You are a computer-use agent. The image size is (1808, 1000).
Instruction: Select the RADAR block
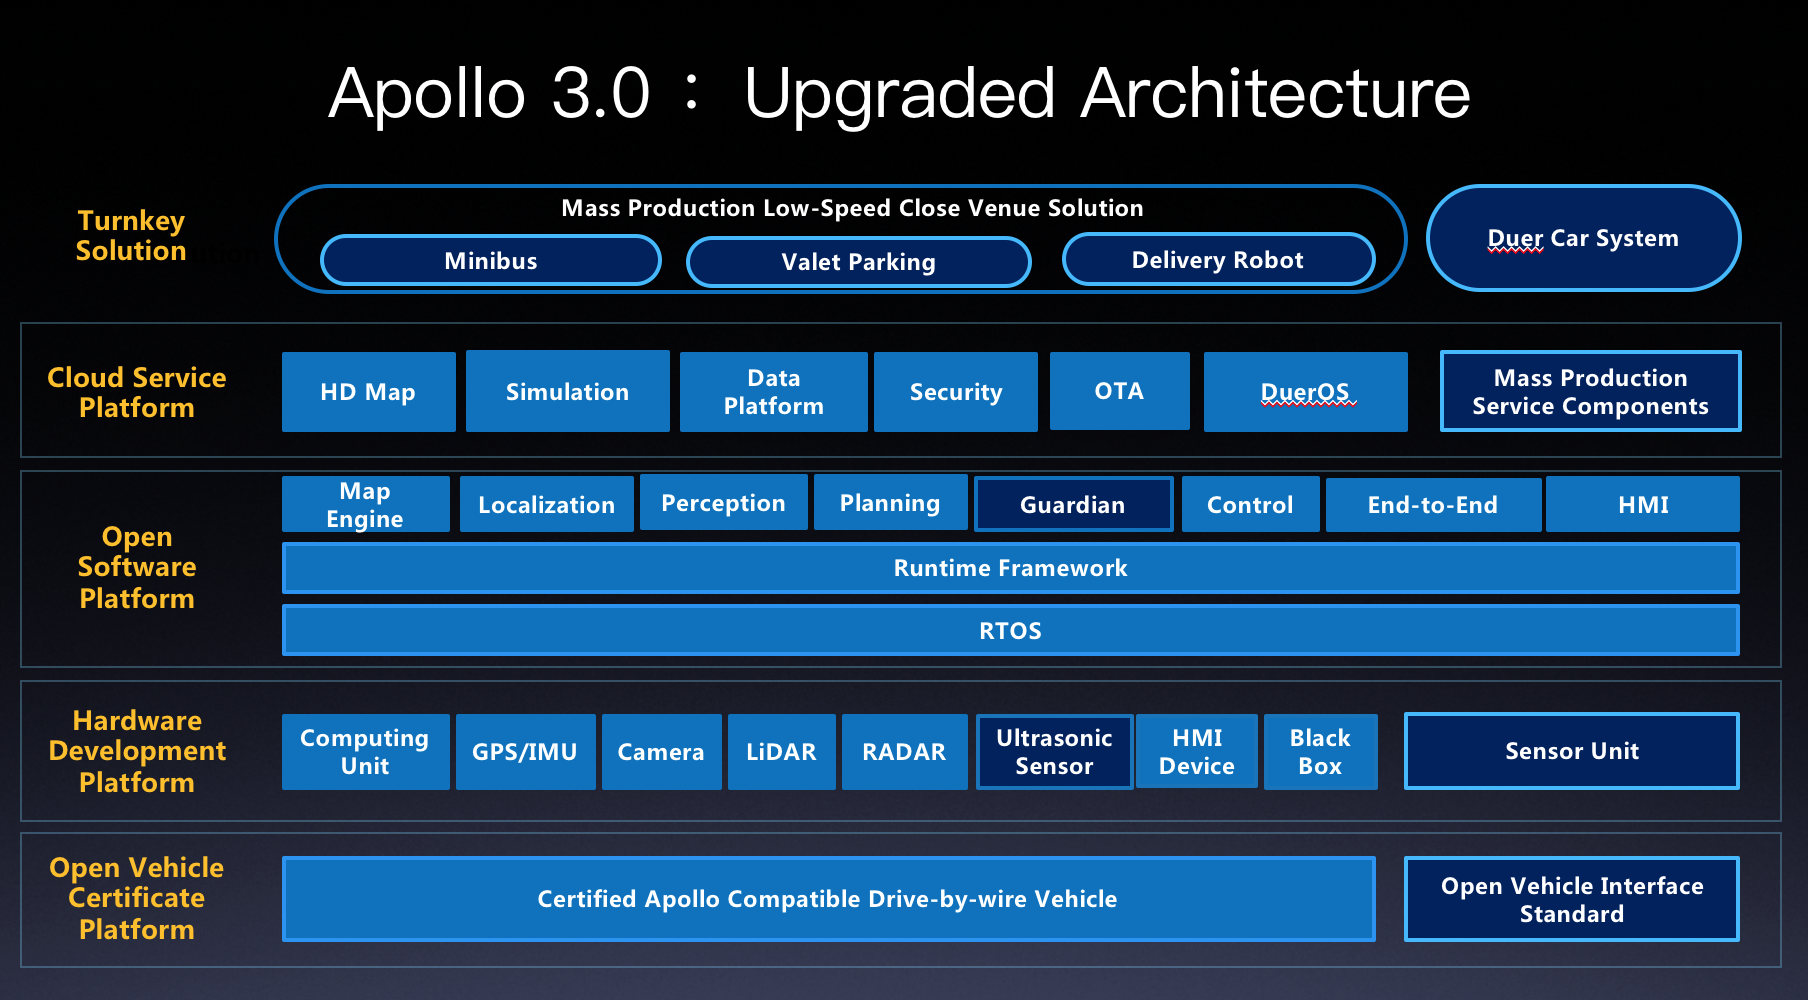click(x=904, y=752)
